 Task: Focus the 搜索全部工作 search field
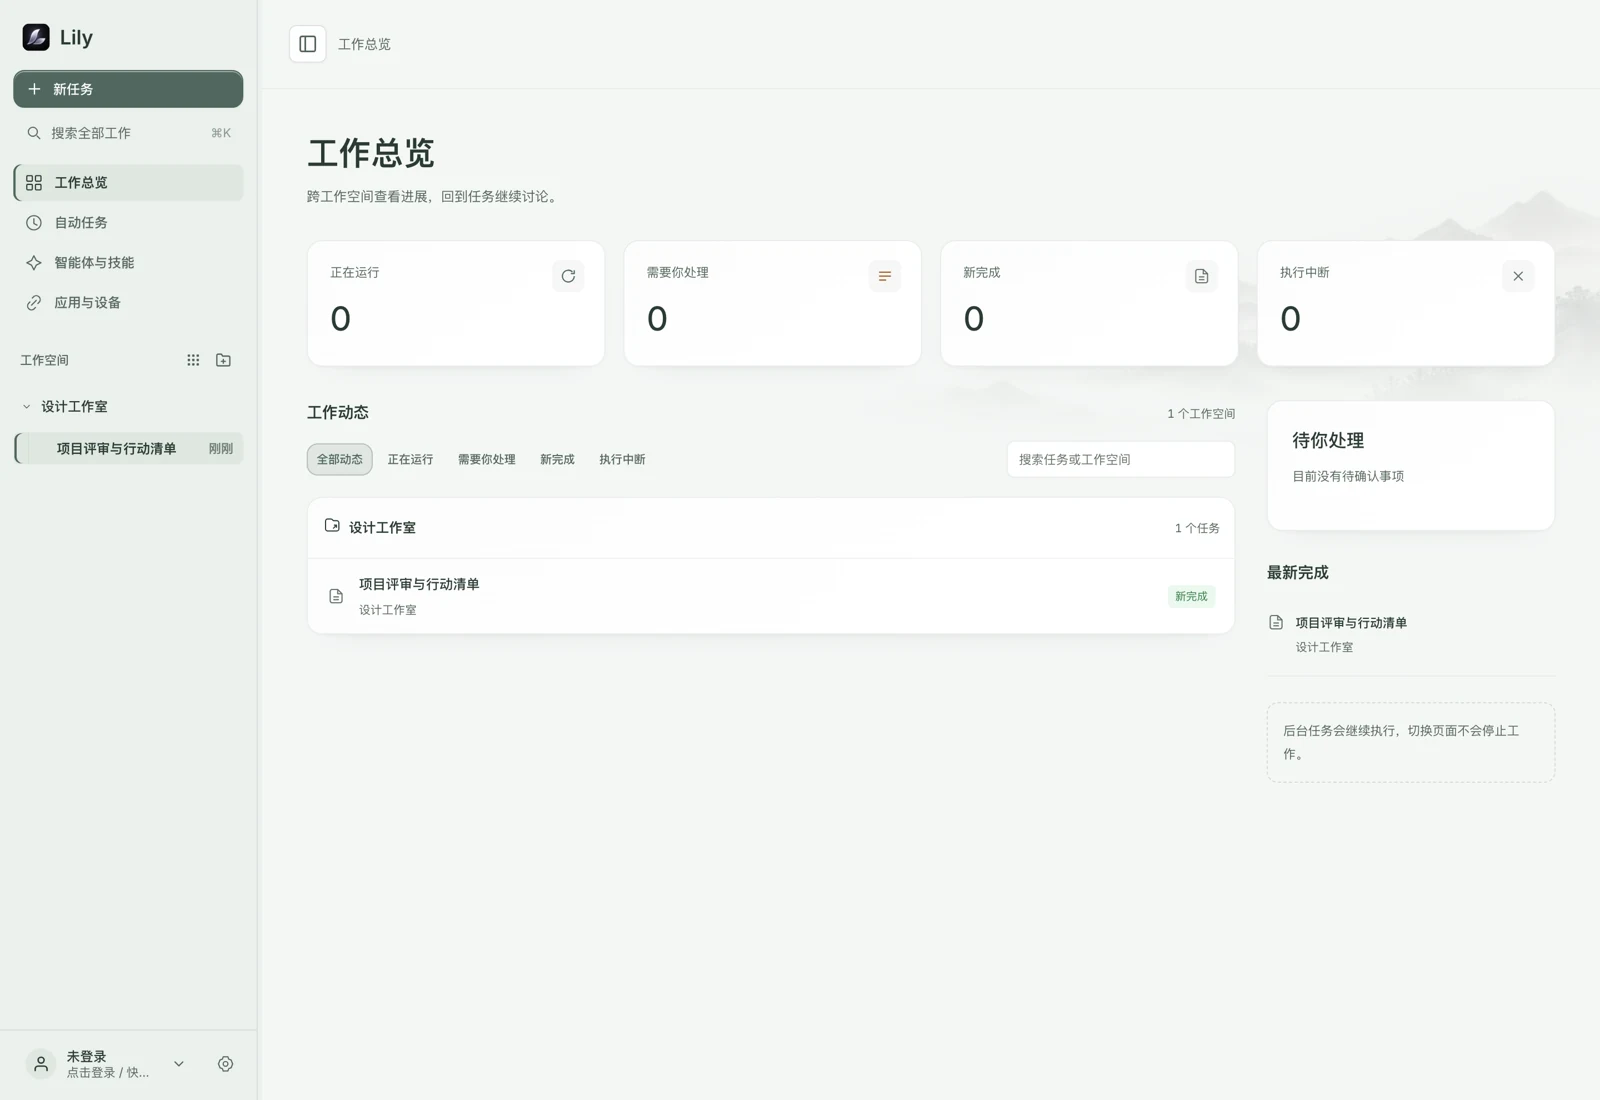pos(128,133)
